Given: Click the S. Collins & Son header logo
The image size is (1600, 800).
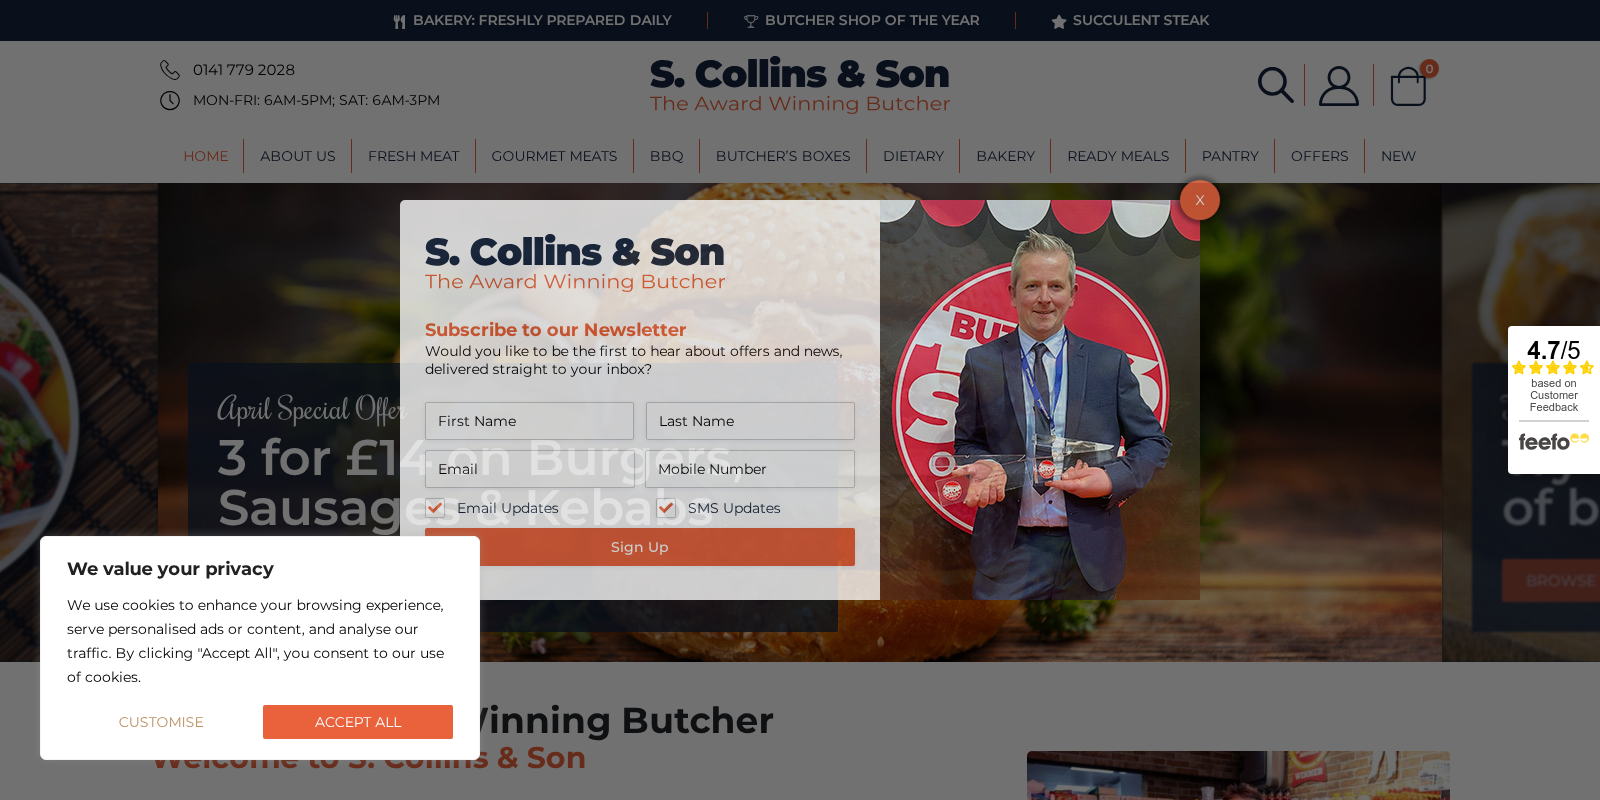Looking at the screenshot, I should (x=800, y=85).
